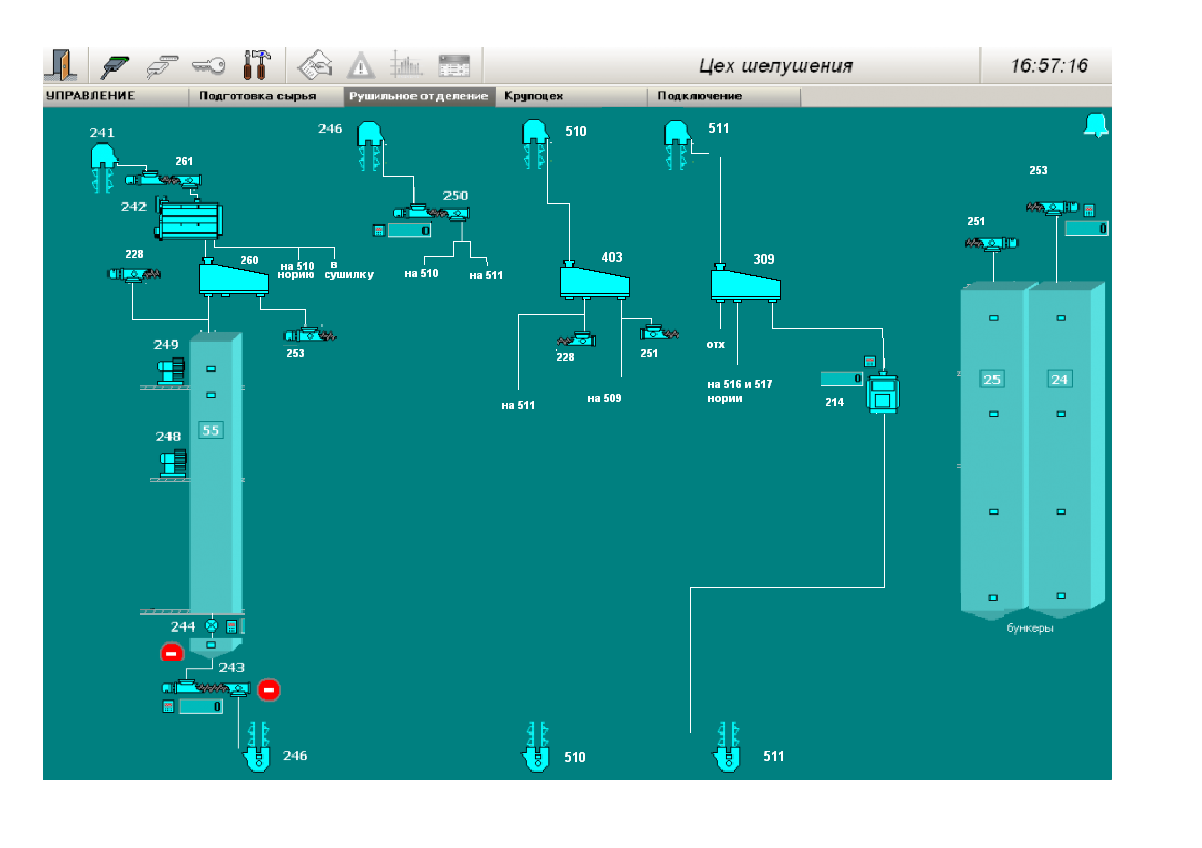This screenshot has width=1202, height=848.
Task: Click the exit door icon in the toolbar
Action: click(x=61, y=65)
